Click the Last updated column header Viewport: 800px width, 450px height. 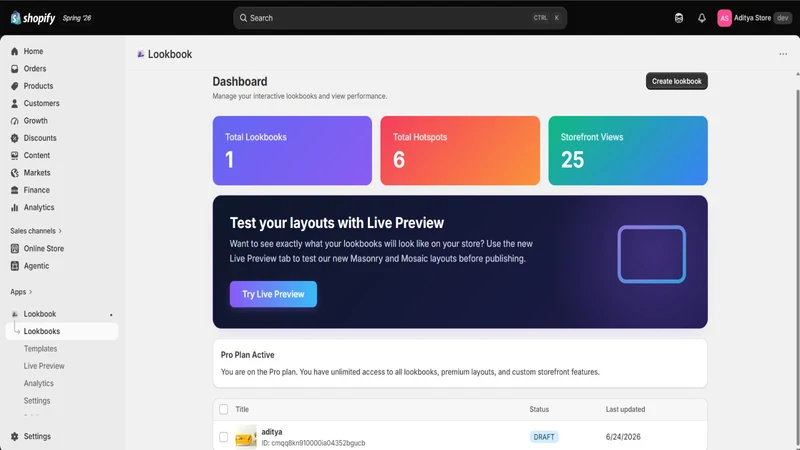pos(625,409)
